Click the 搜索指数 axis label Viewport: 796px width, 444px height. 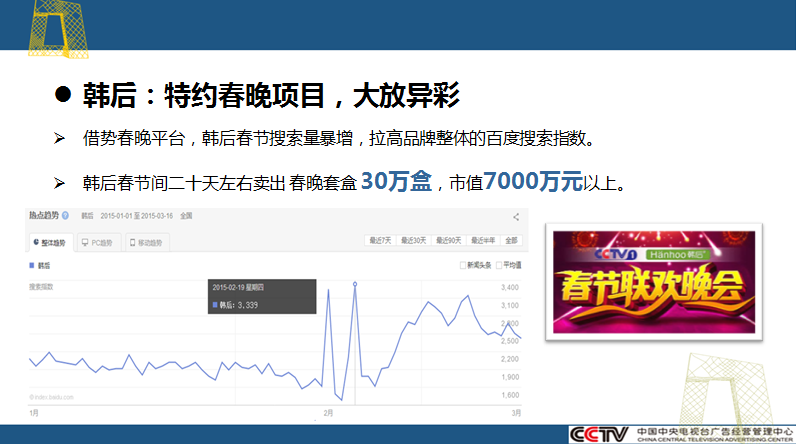click(41, 287)
